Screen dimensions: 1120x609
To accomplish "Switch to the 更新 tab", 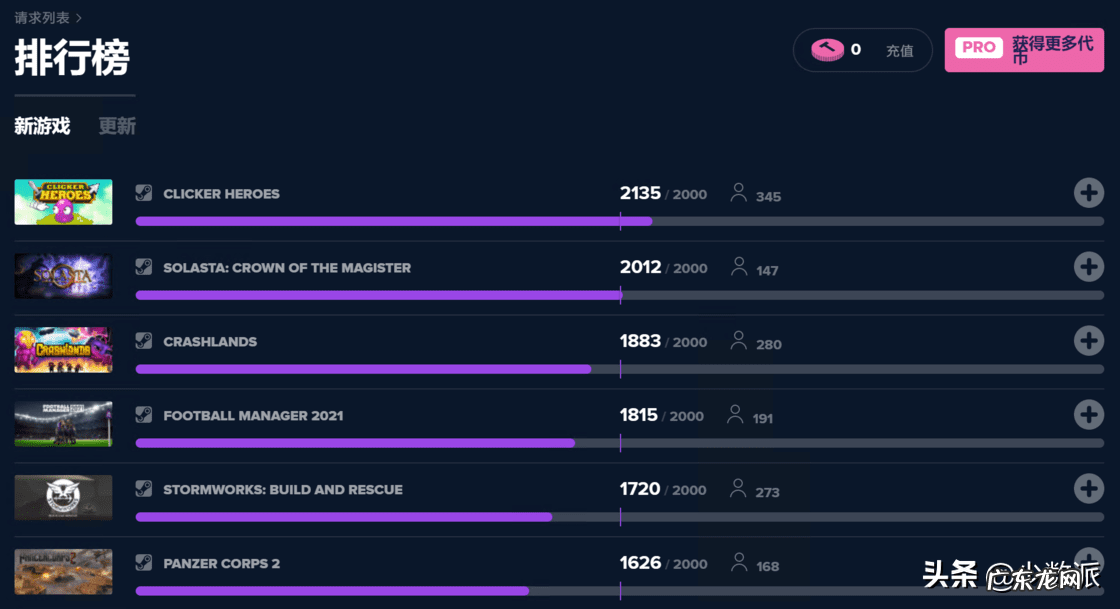I will pos(117,126).
